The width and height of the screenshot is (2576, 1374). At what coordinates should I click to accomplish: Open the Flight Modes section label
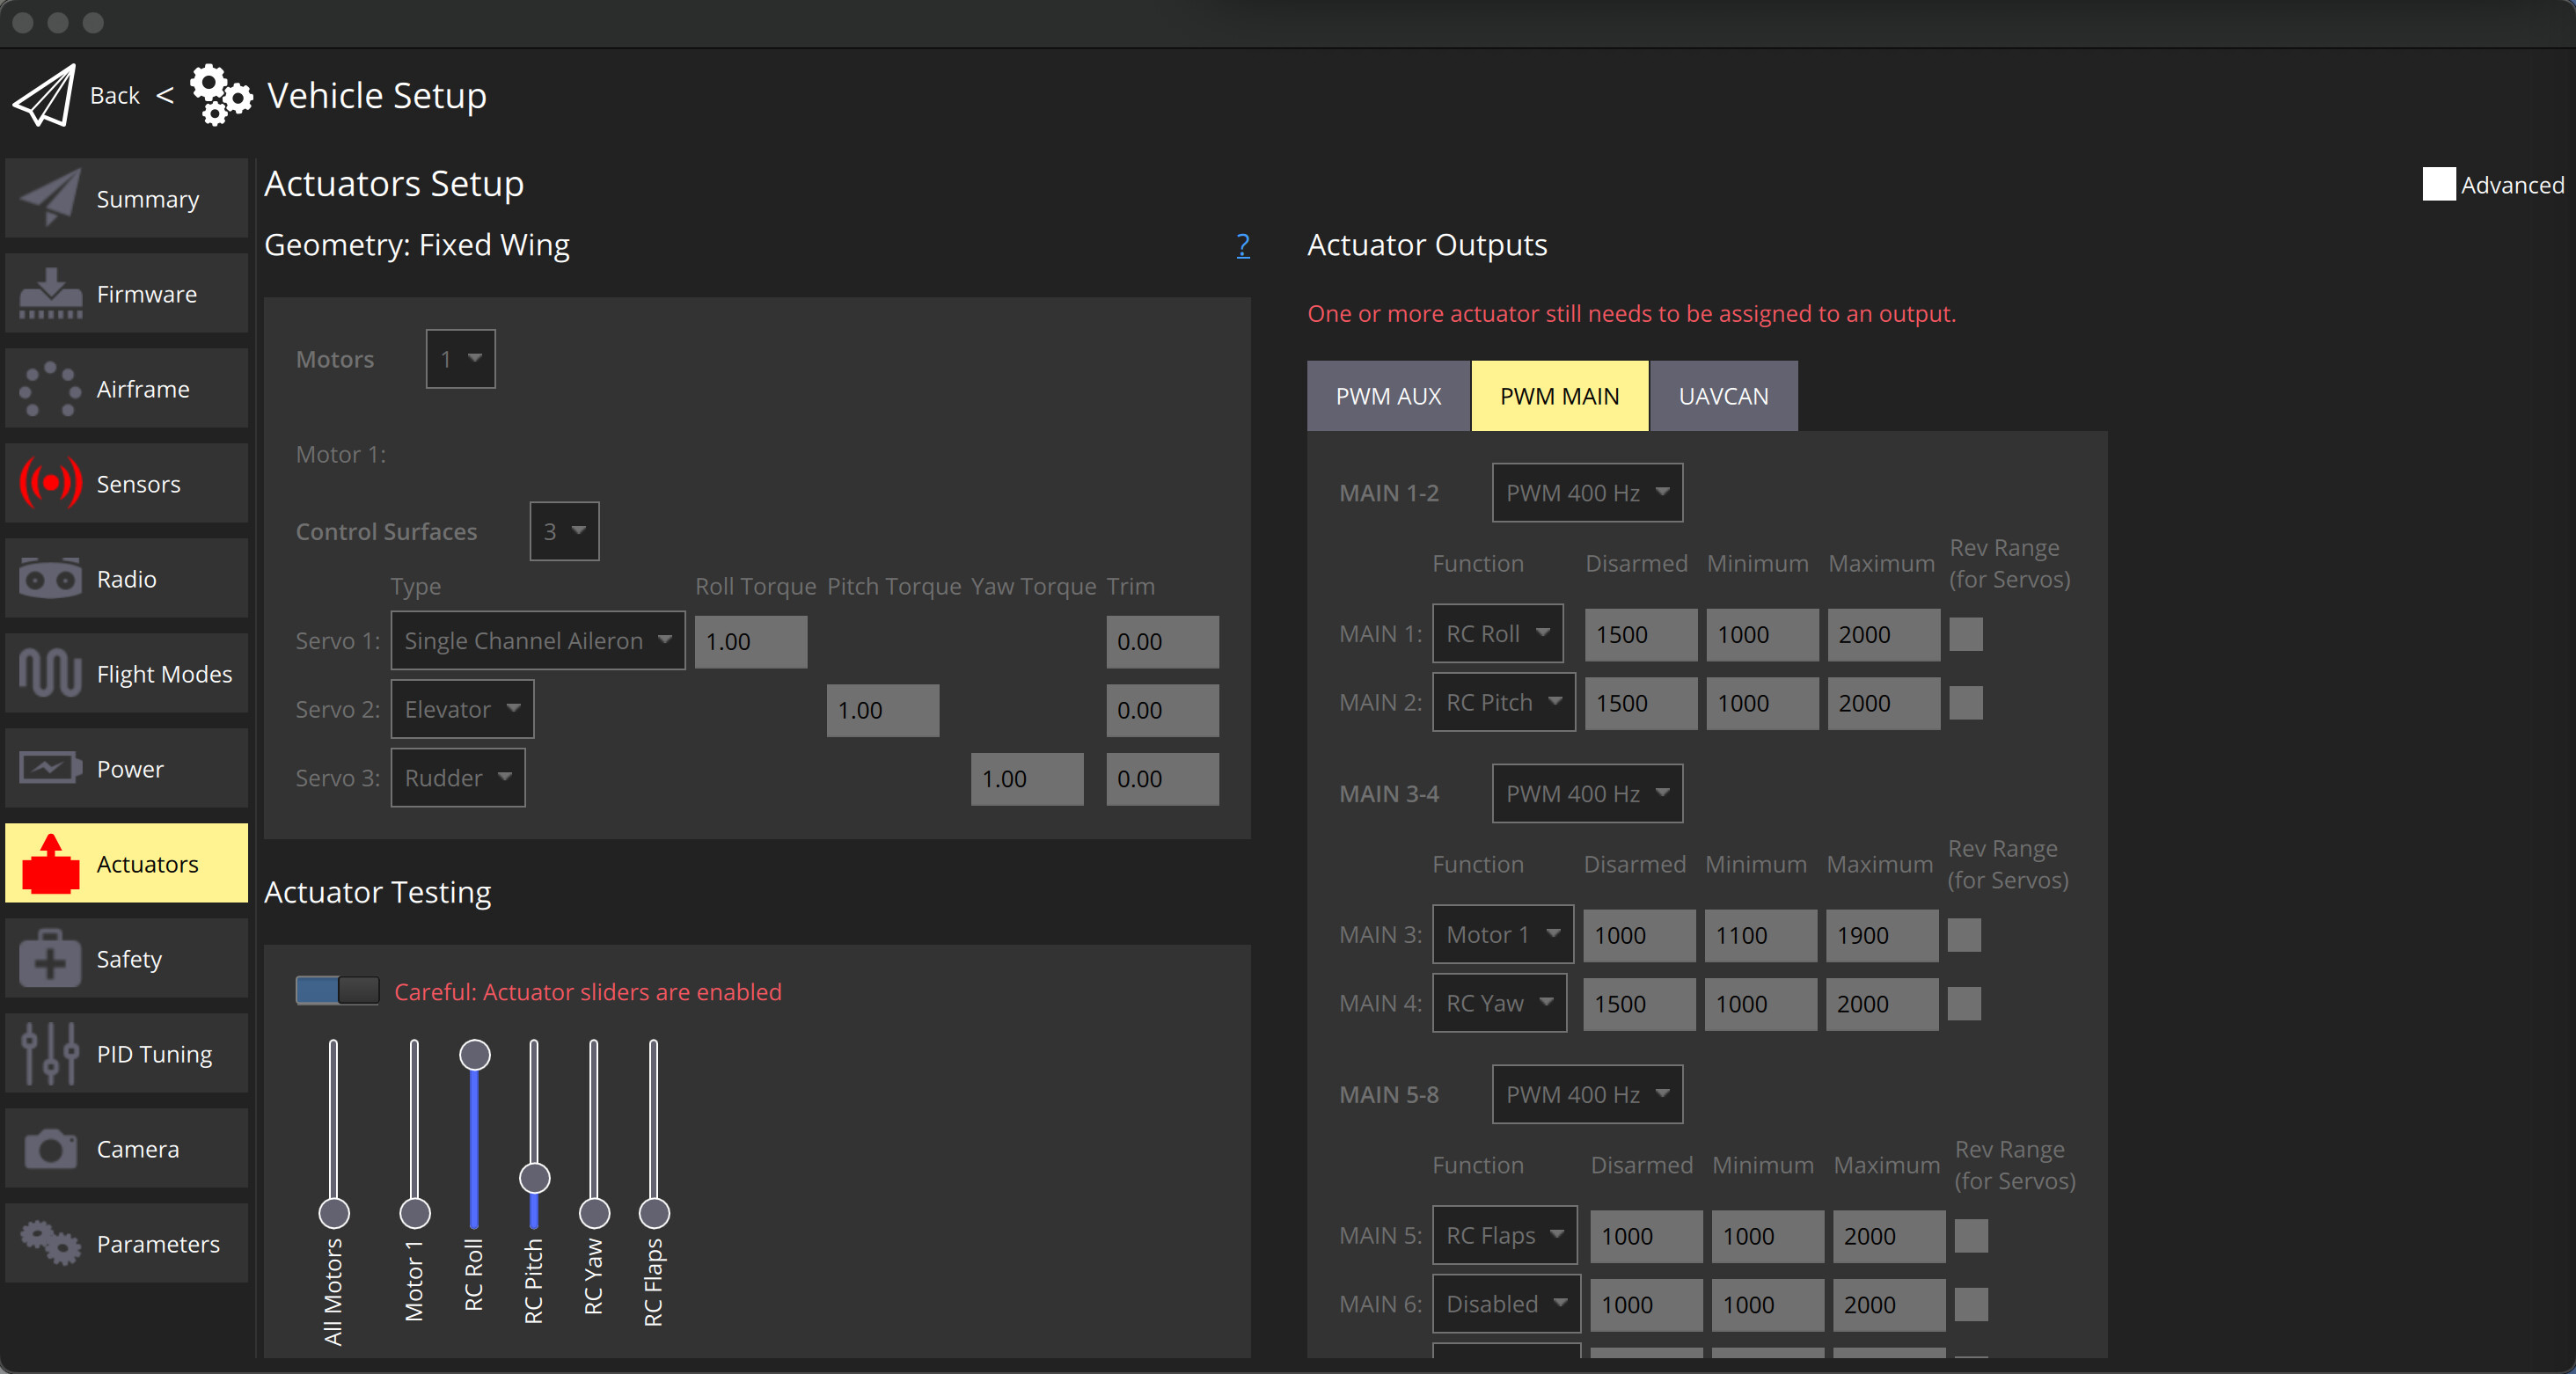click(164, 674)
